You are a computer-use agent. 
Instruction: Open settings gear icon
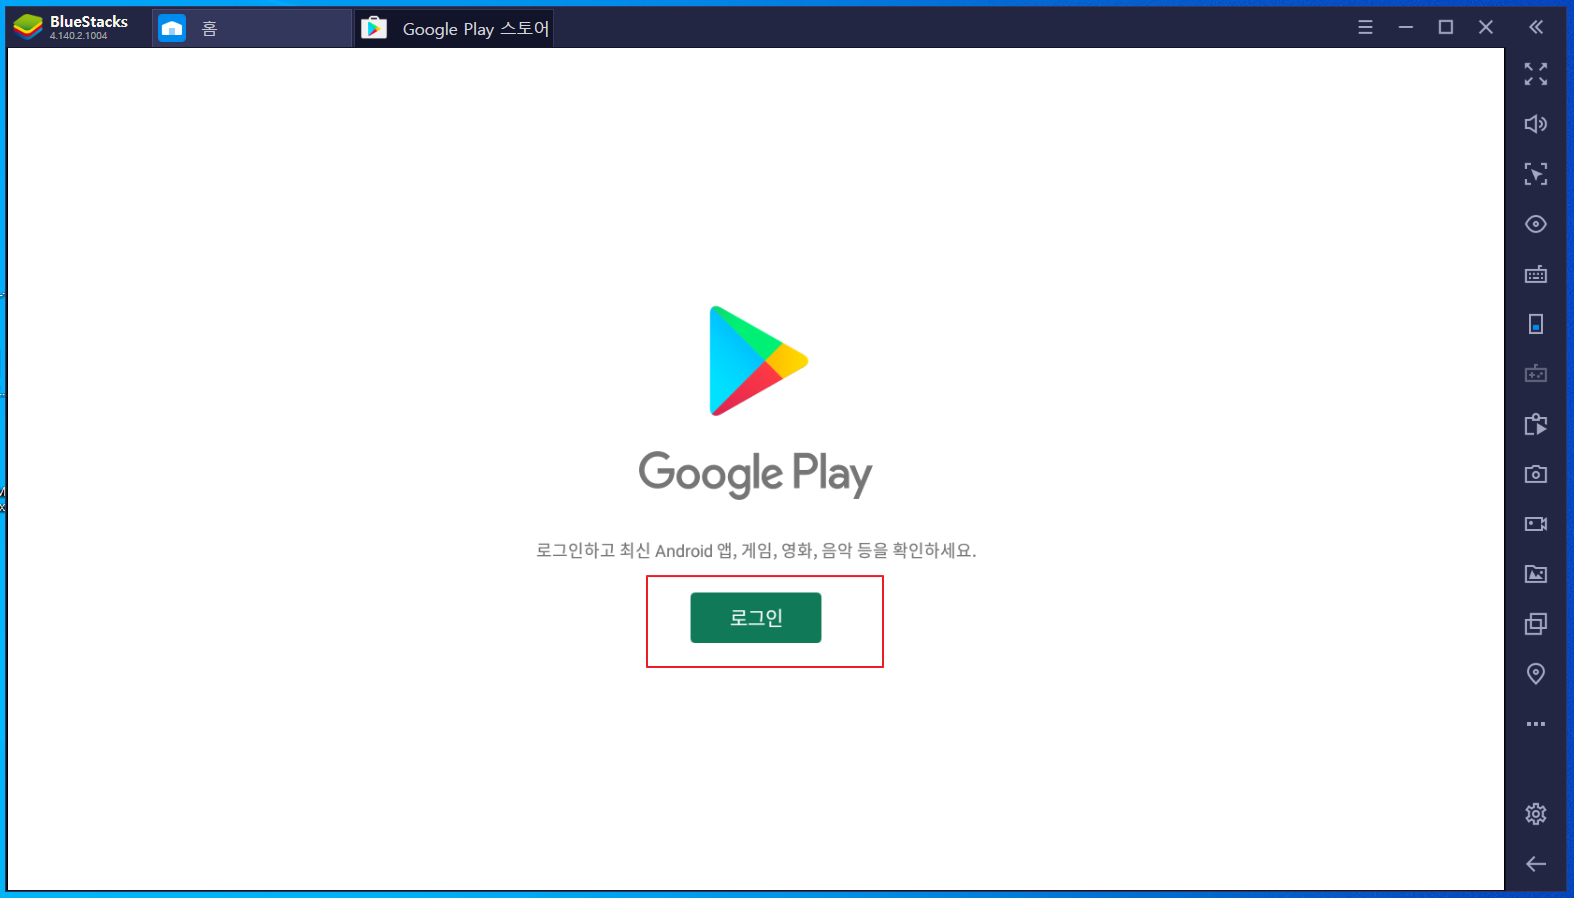(1536, 814)
